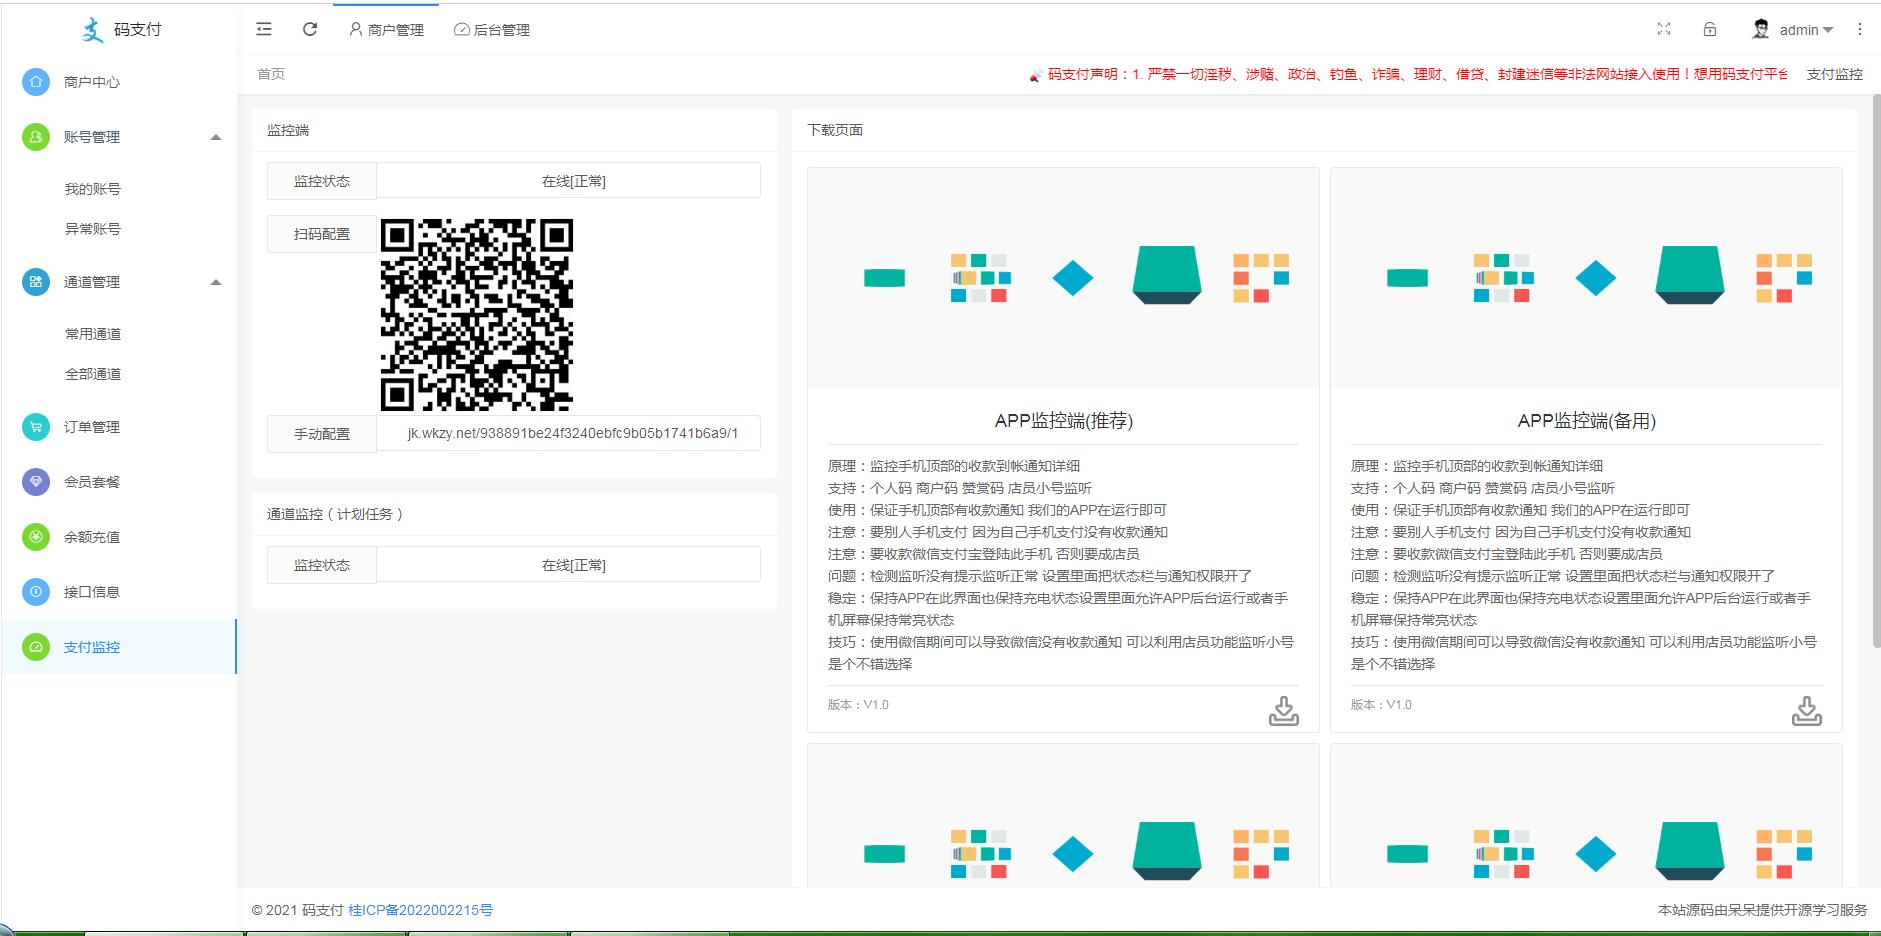This screenshot has height=936, width=1881.
Task: Click the monitoring QR code image
Action: 477,315
